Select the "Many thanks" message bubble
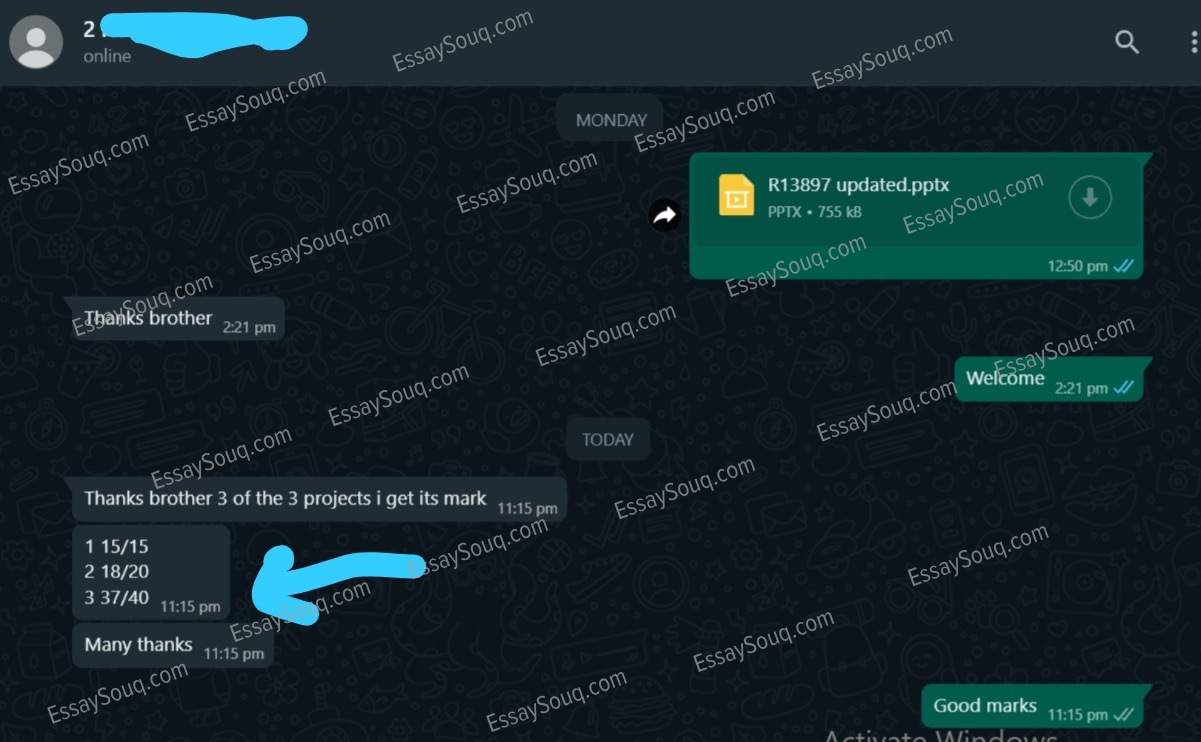 (x=172, y=646)
